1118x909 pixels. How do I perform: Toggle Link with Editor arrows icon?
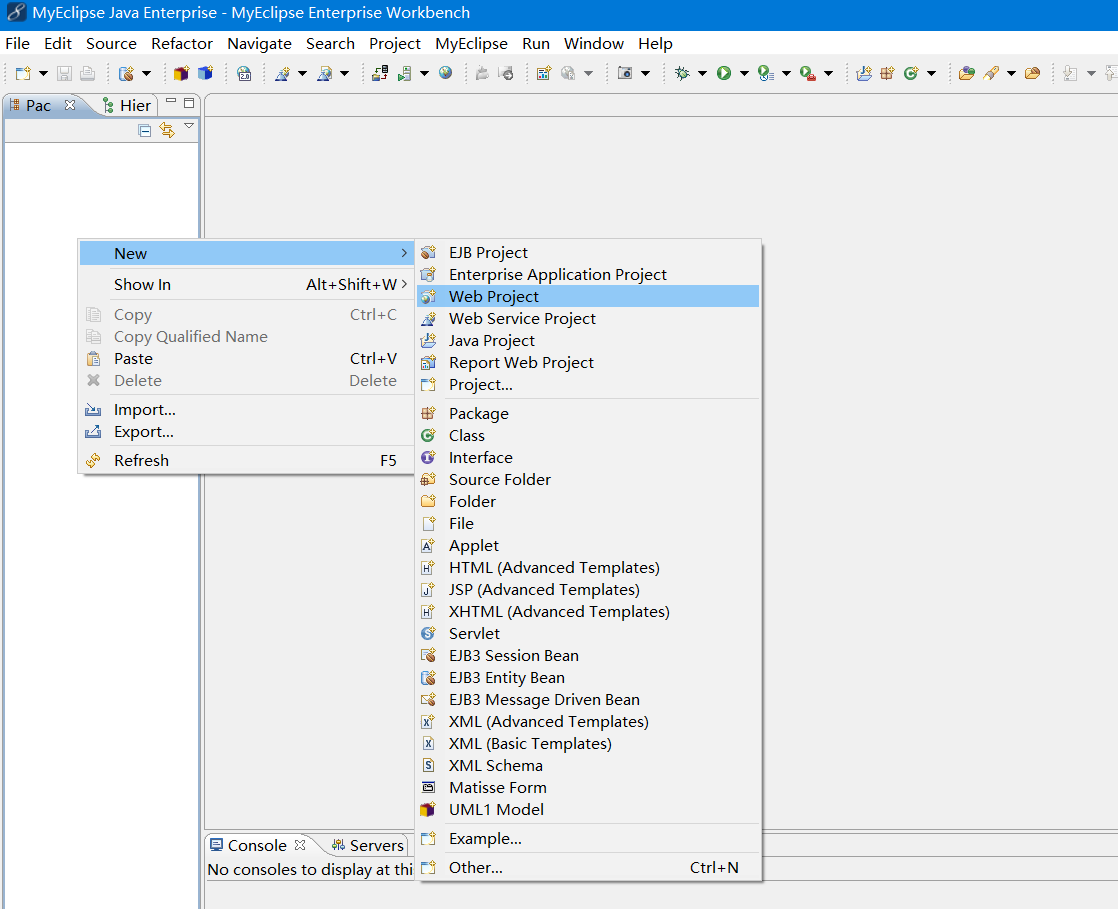(x=167, y=130)
